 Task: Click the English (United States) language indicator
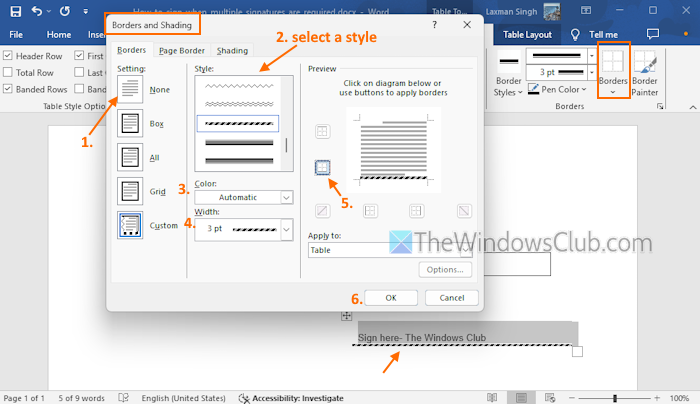[x=183, y=398]
